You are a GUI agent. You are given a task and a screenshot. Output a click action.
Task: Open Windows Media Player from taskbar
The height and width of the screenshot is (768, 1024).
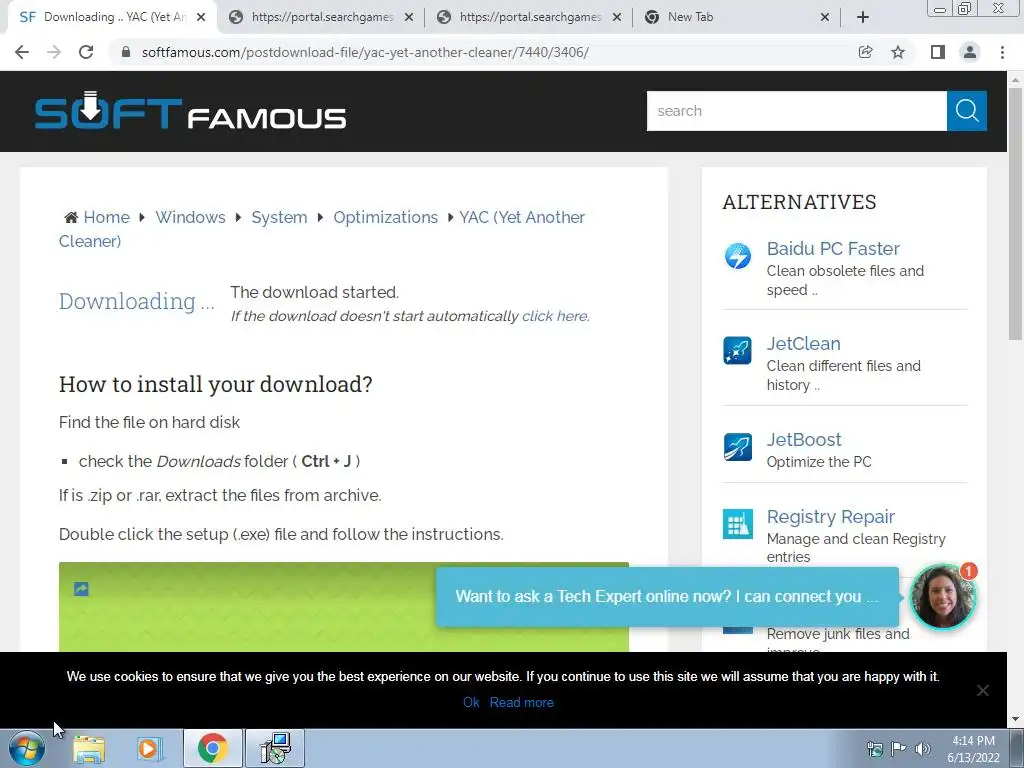point(150,749)
